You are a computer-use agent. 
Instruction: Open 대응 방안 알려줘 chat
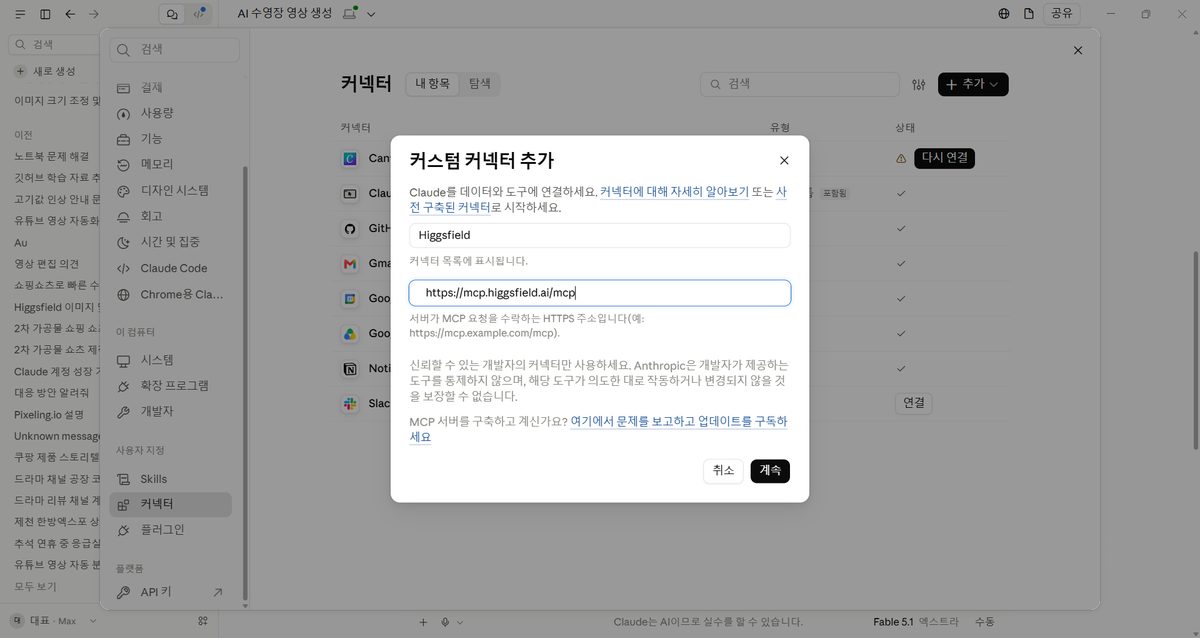[x=52, y=392]
